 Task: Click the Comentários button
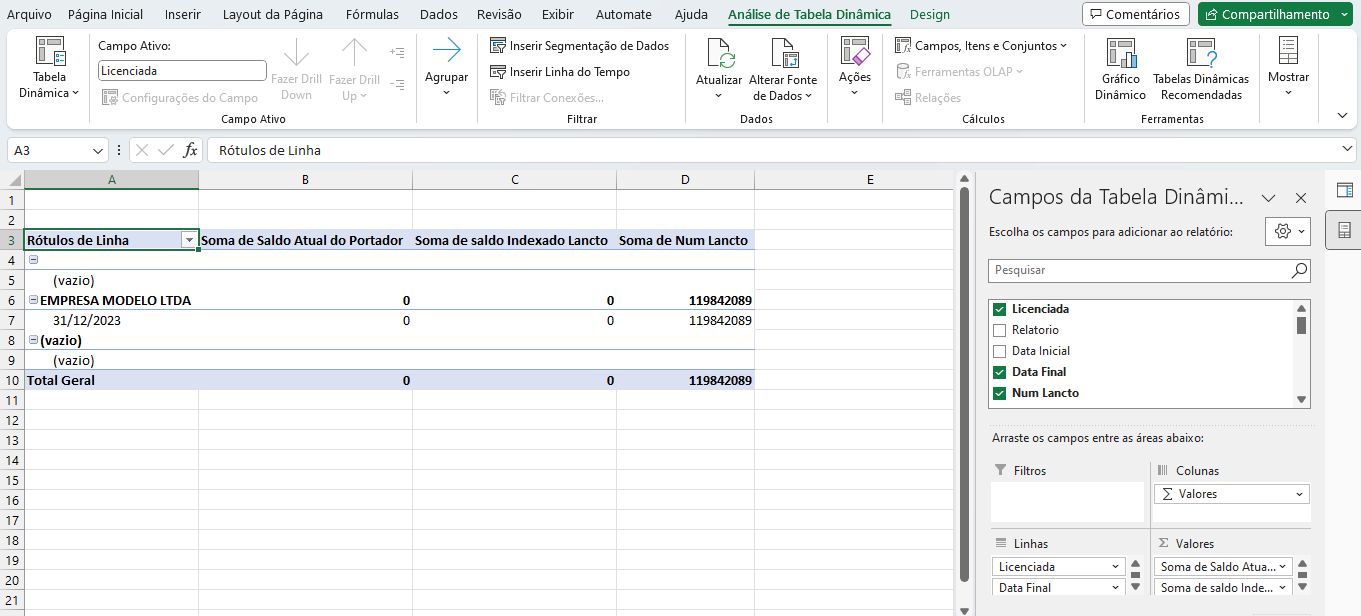tap(1136, 14)
